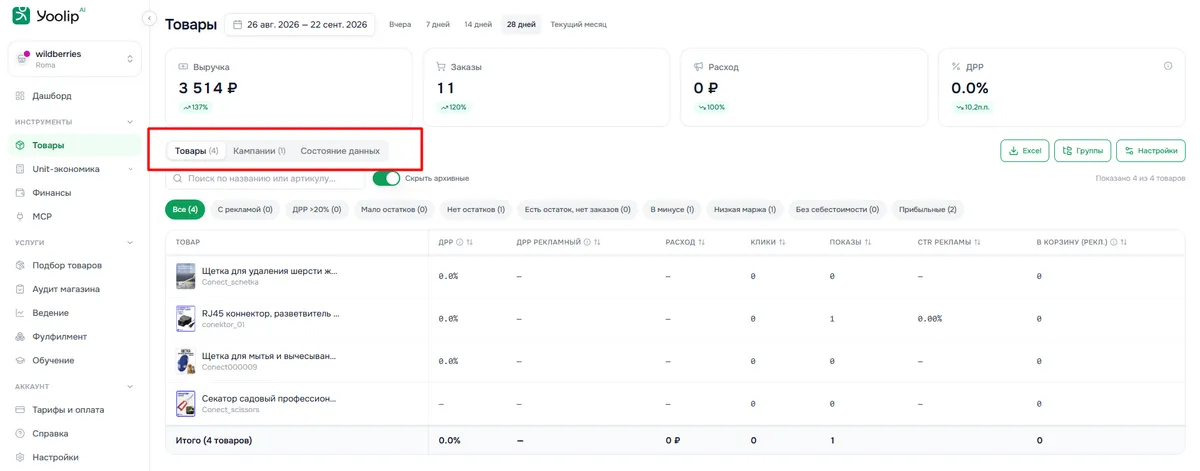Open the table Настройки button

point(1150,151)
